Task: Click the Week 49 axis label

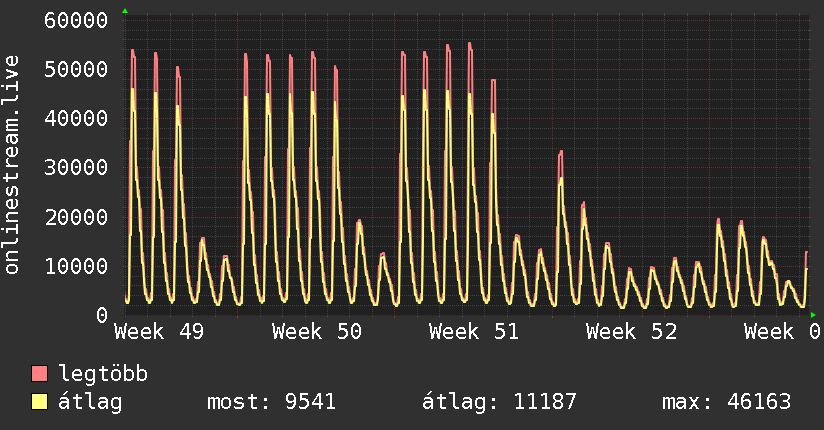Action: (159, 332)
